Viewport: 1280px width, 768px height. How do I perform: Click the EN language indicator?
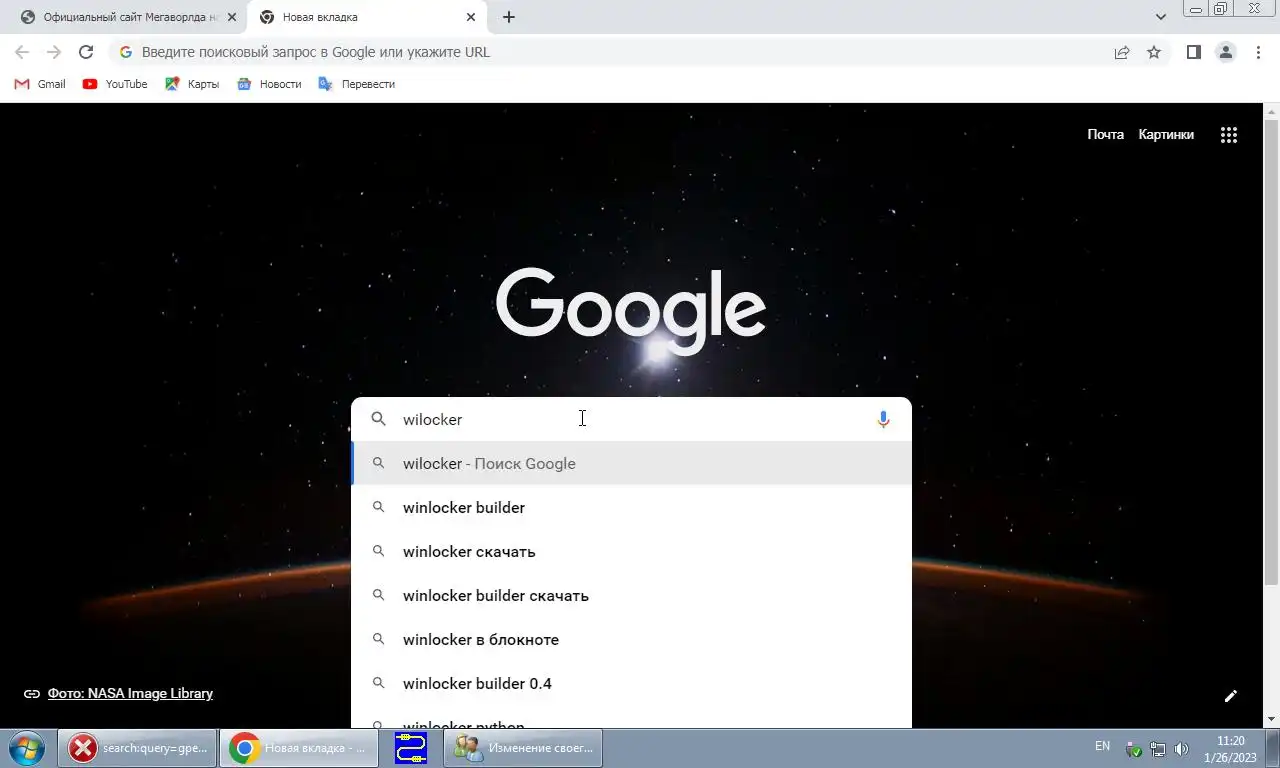(1102, 746)
